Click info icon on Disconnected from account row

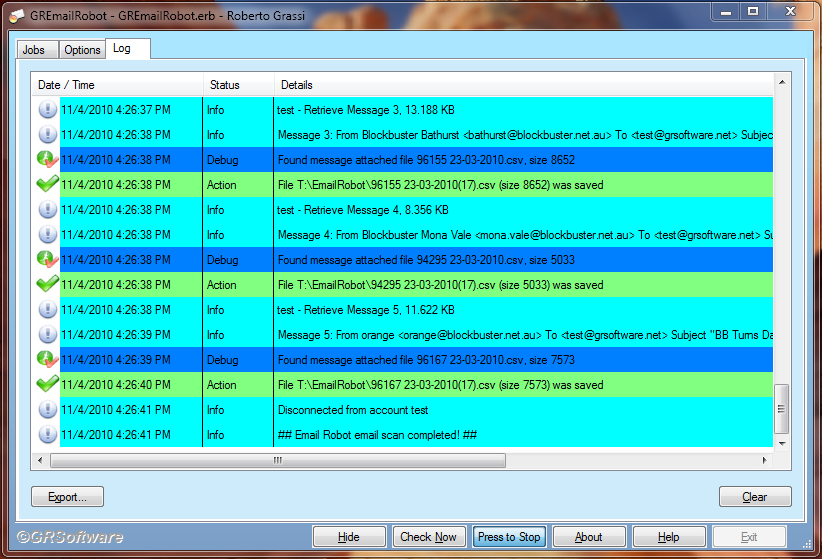(x=47, y=410)
